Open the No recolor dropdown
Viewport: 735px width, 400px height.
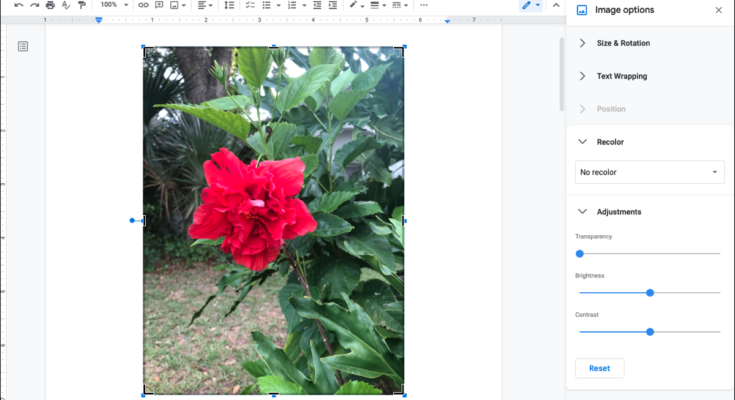(648, 172)
